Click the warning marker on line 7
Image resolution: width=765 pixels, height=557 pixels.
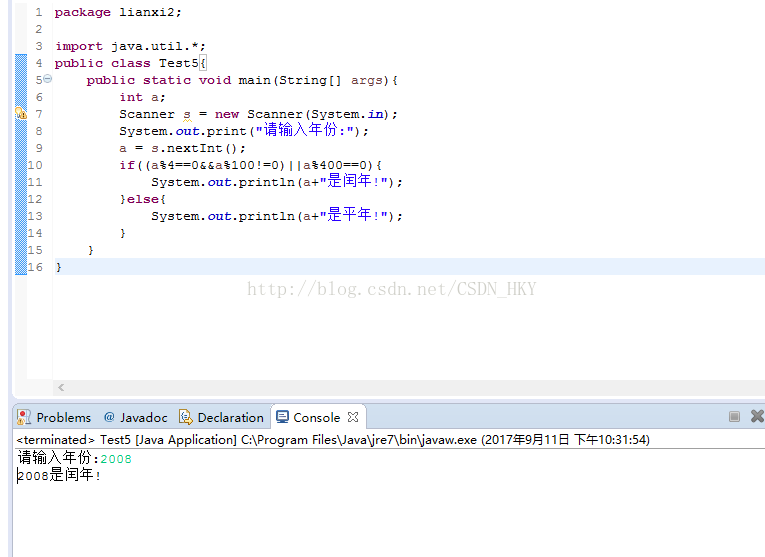(21, 114)
